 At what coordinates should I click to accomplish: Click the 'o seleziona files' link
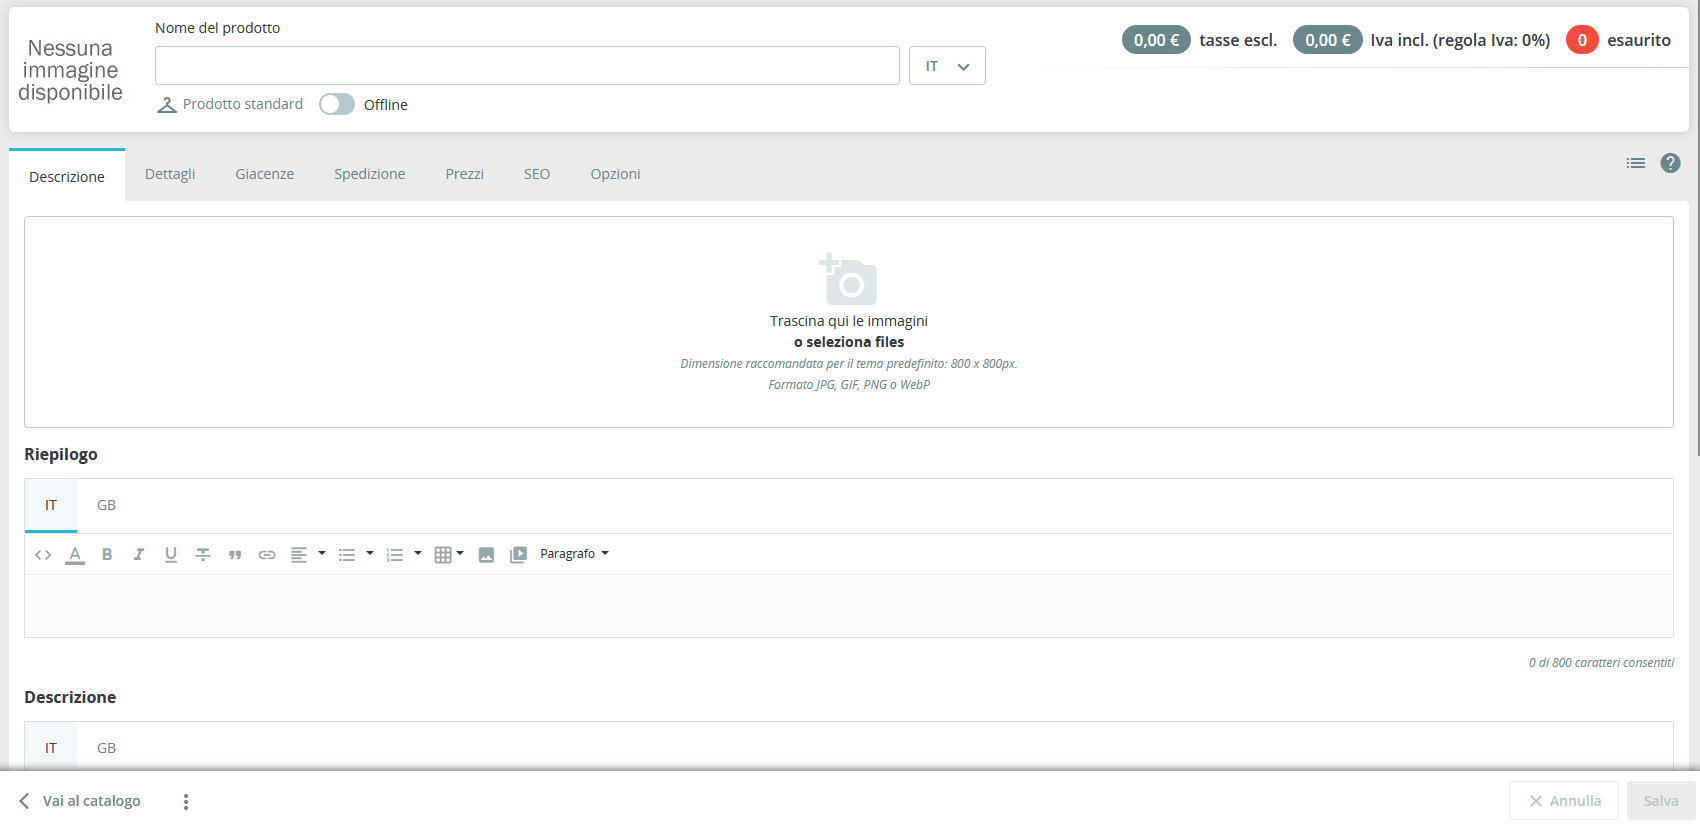click(x=849, y=342)
